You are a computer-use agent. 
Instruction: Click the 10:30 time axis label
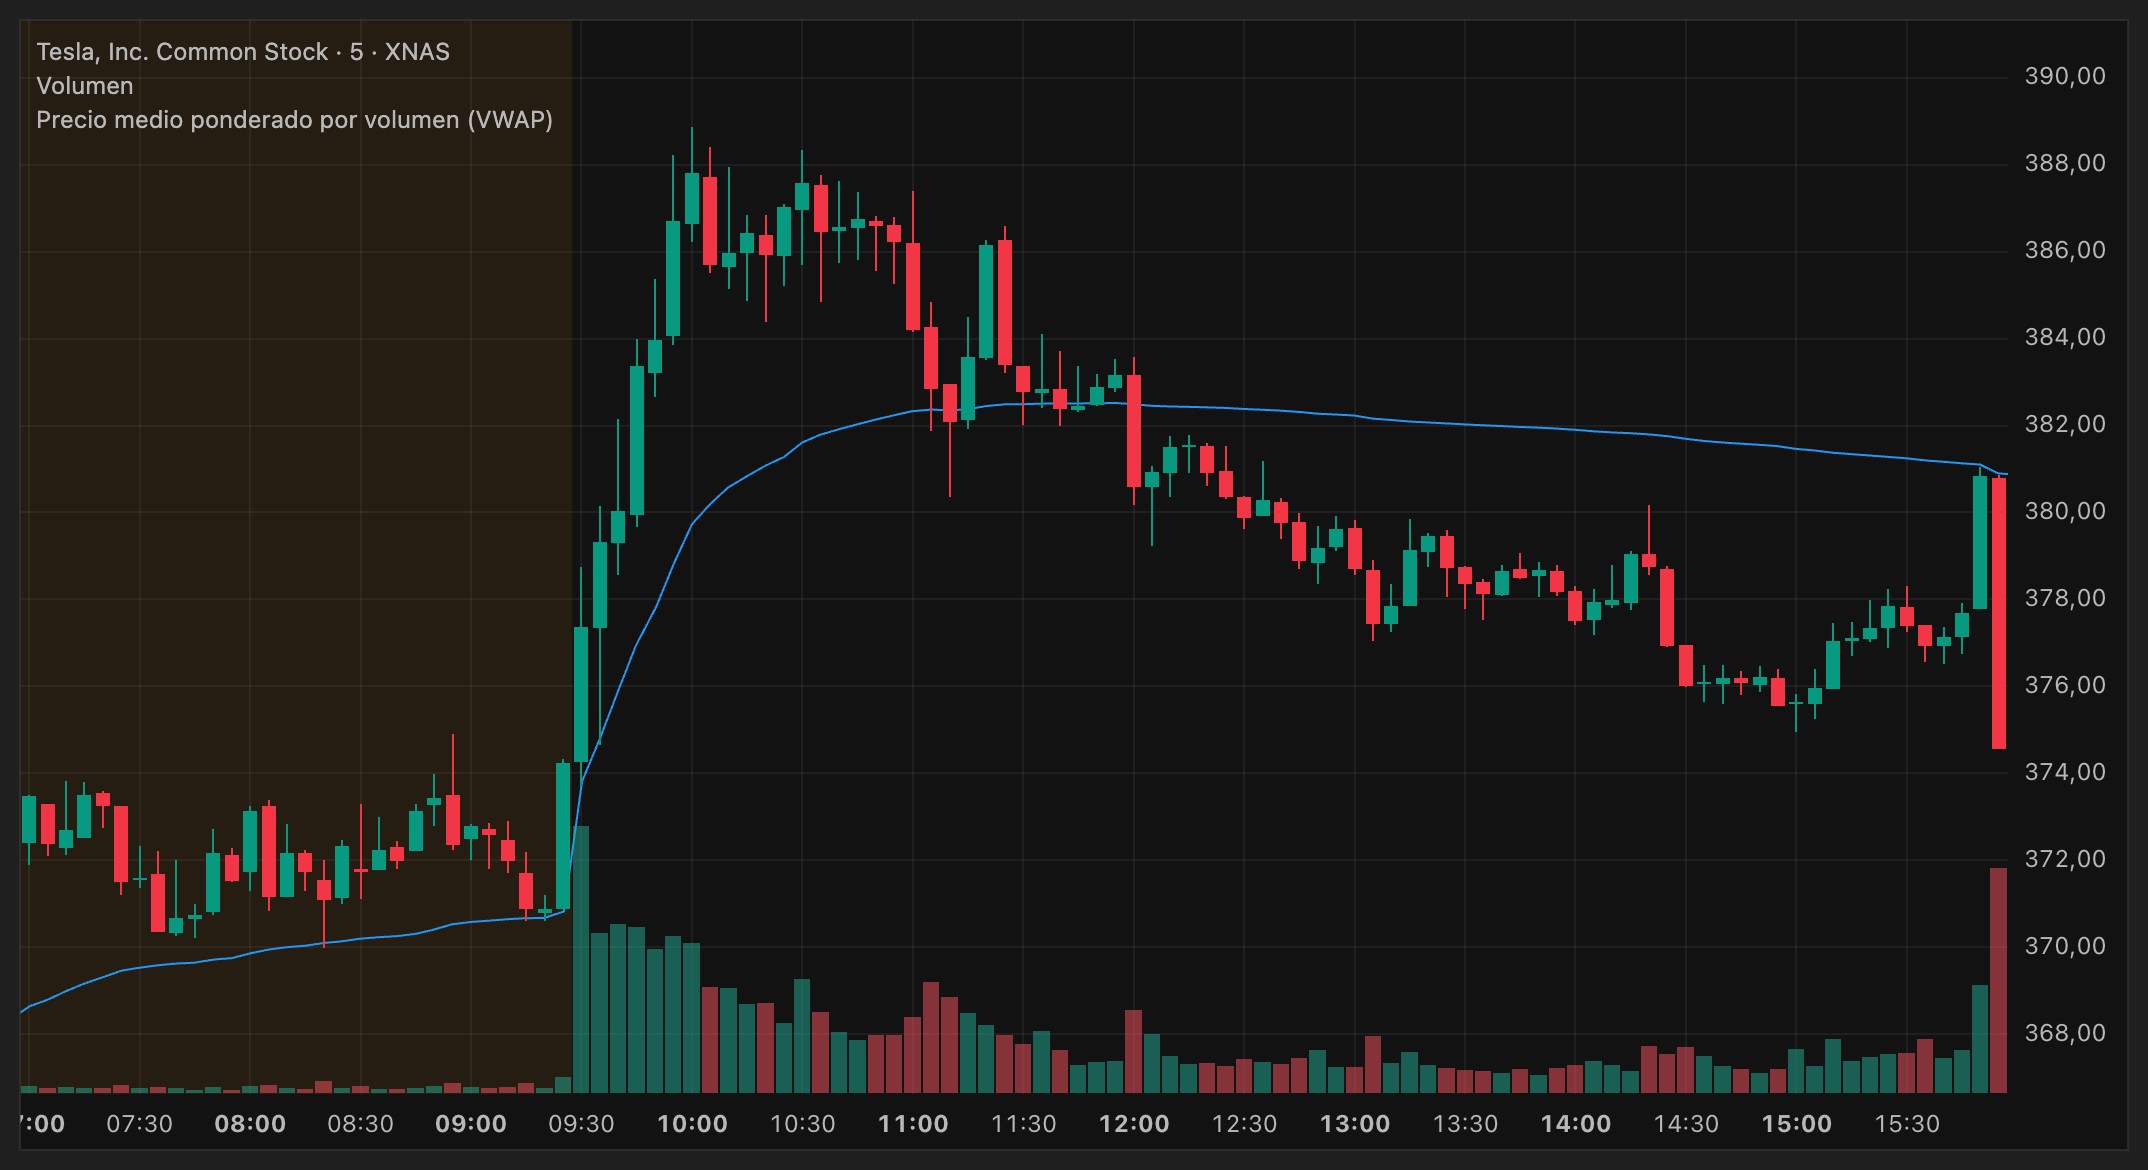(x=803, y=1124)
